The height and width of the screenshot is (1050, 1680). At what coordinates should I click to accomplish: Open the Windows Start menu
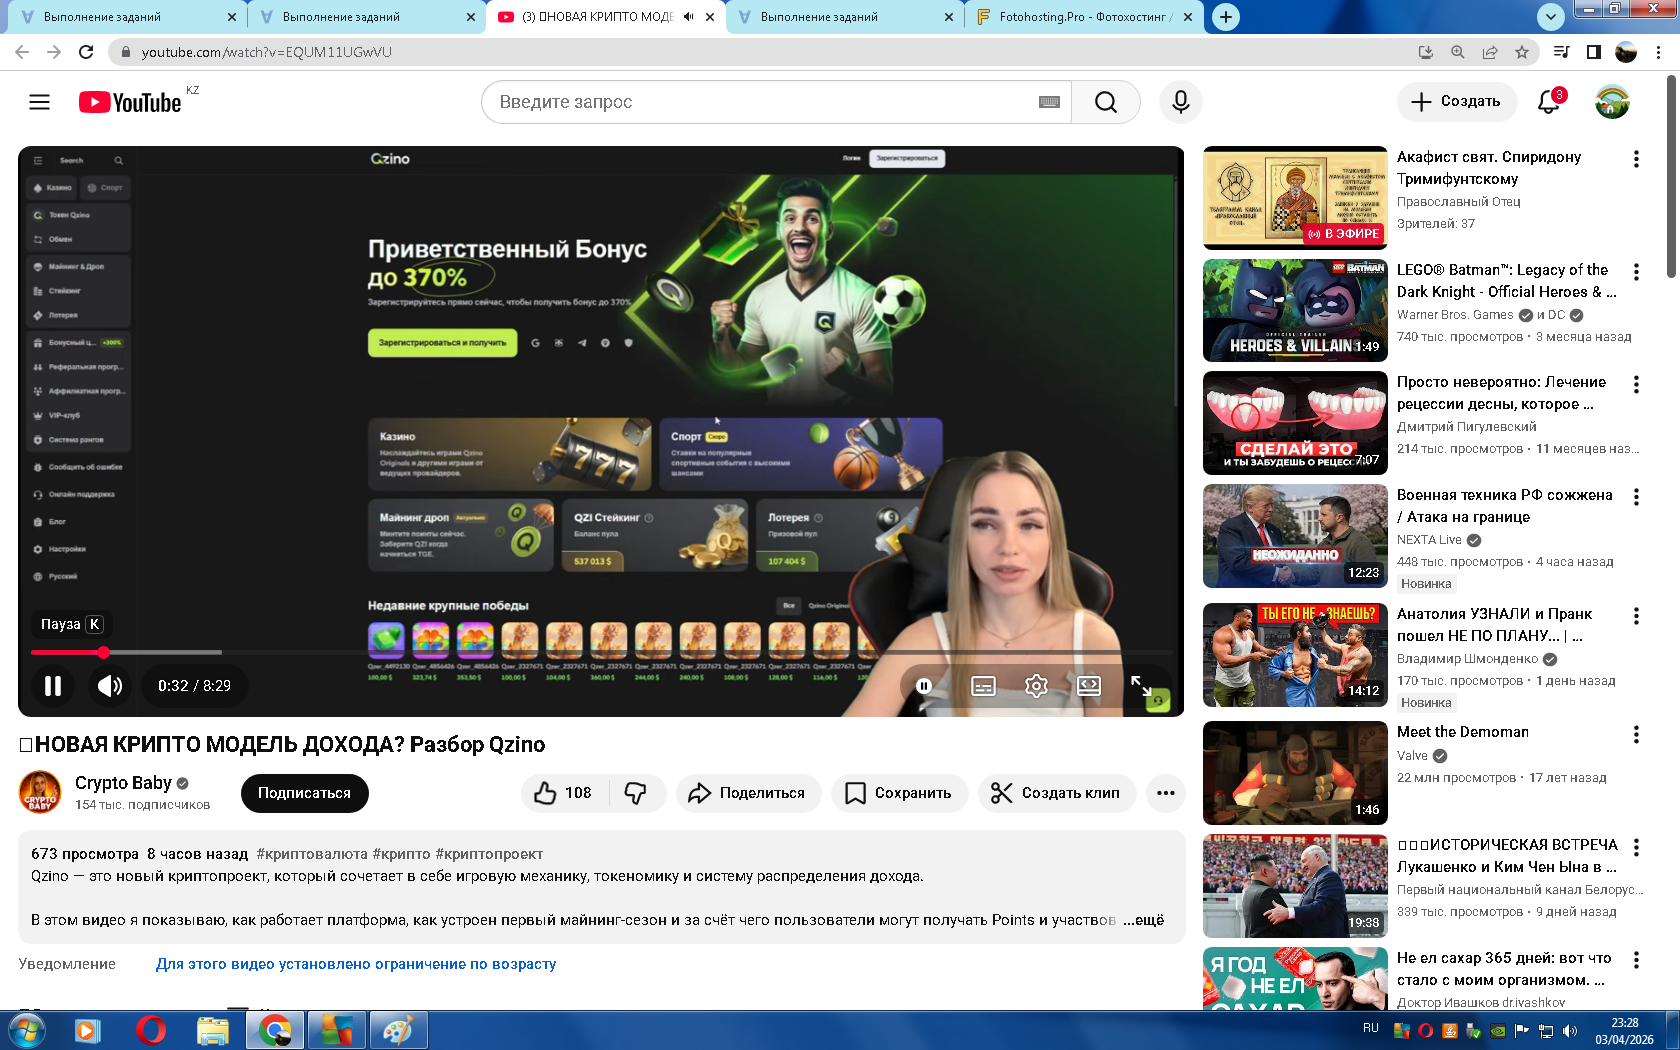point(26,1030)
